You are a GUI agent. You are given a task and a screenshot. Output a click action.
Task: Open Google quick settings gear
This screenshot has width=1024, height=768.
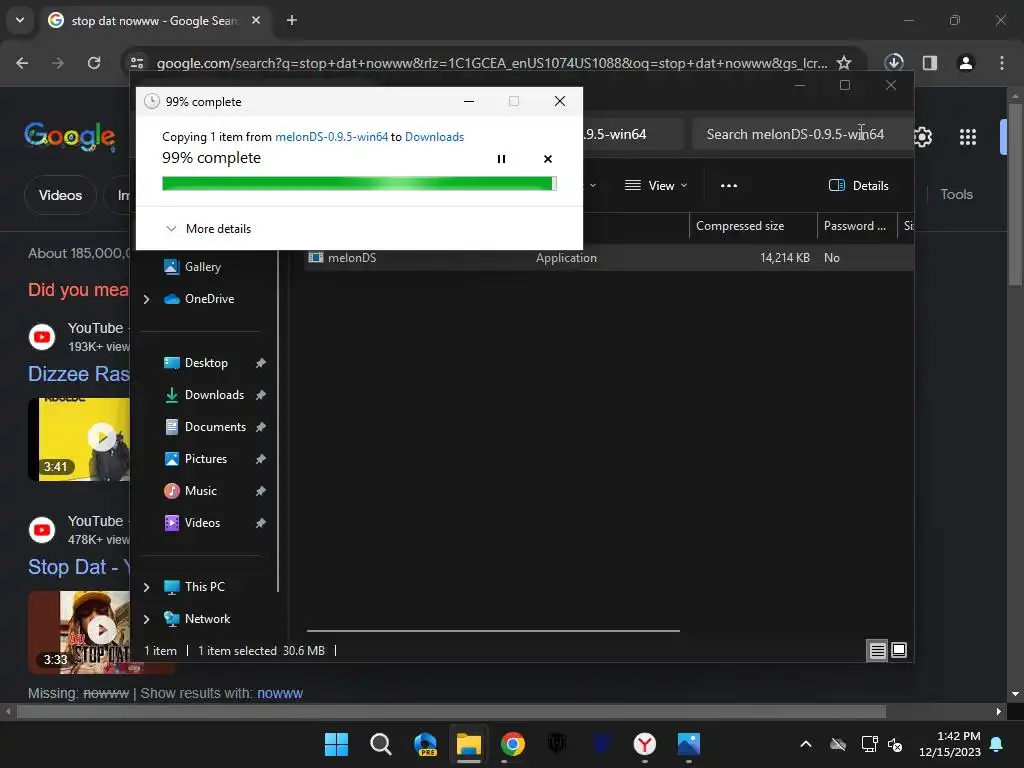tap(922, 136)
